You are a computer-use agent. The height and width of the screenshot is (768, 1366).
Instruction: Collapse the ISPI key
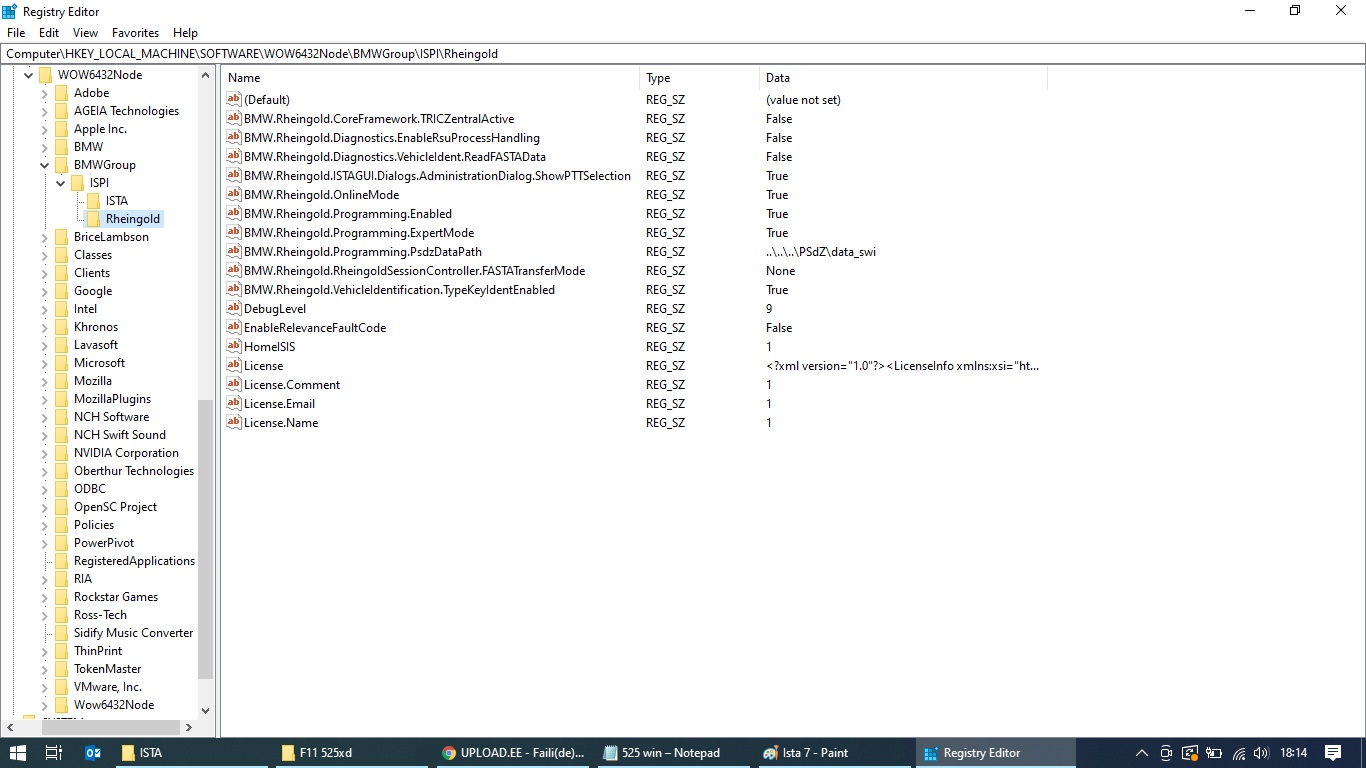[60, 183]
